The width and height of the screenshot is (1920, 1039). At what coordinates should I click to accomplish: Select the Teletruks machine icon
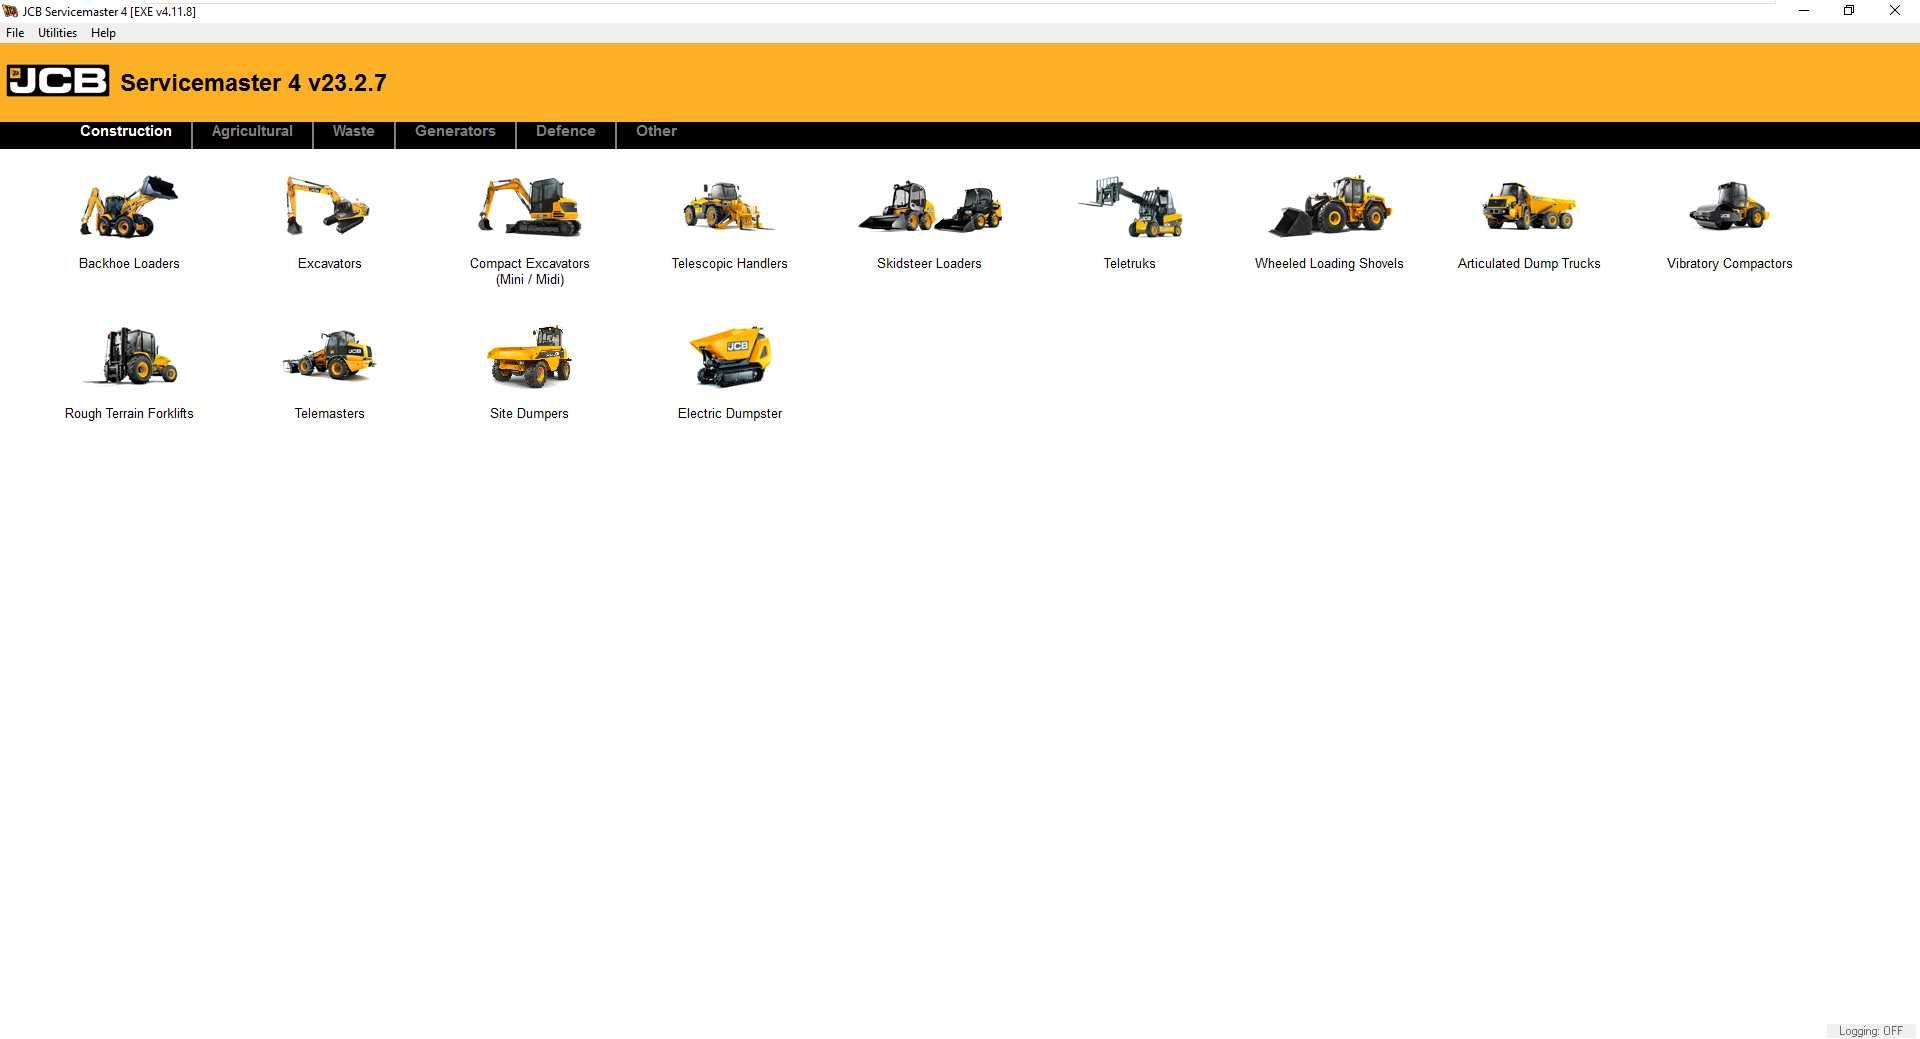(1129, 207)
